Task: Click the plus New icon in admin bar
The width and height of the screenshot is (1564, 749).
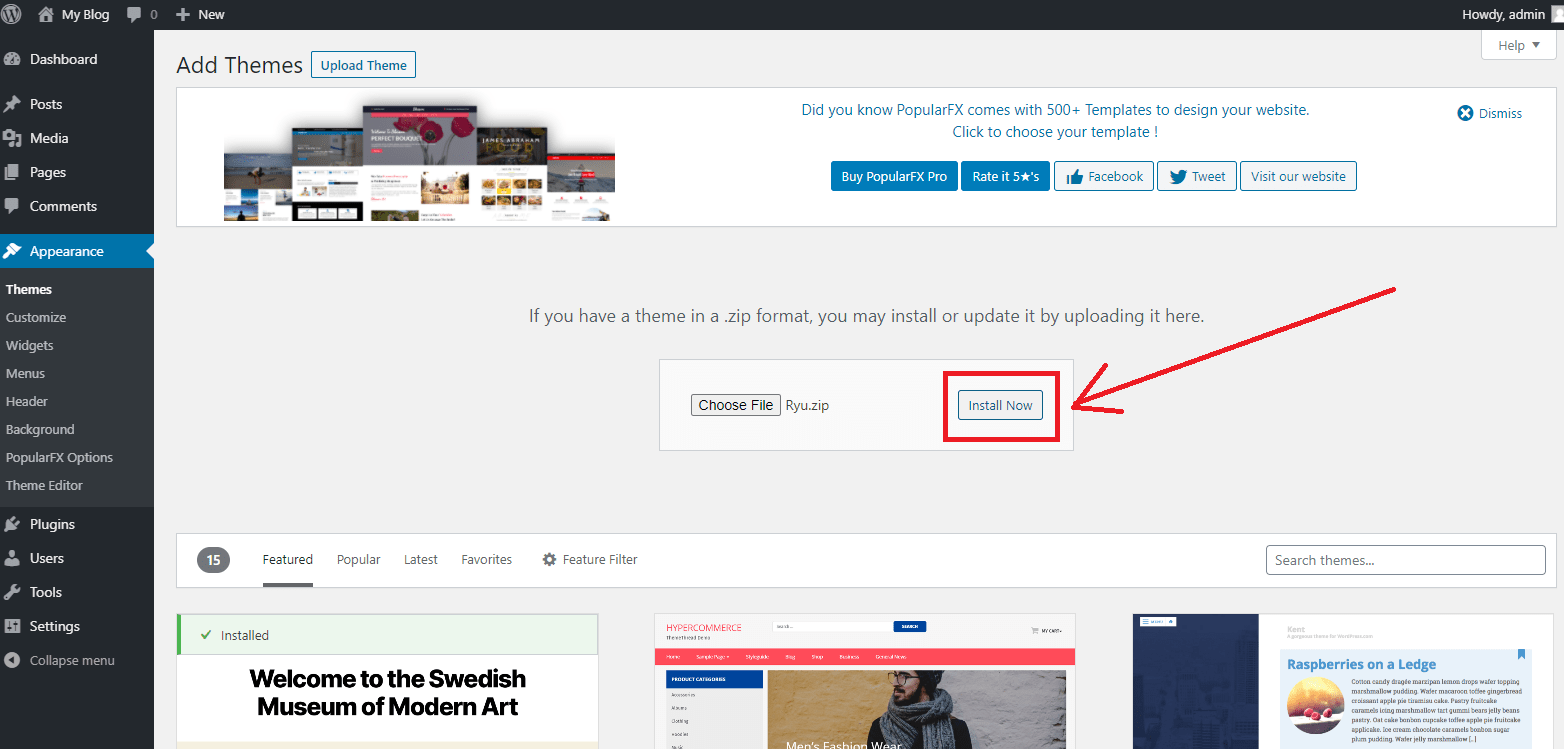Action: tap(182, 15)
